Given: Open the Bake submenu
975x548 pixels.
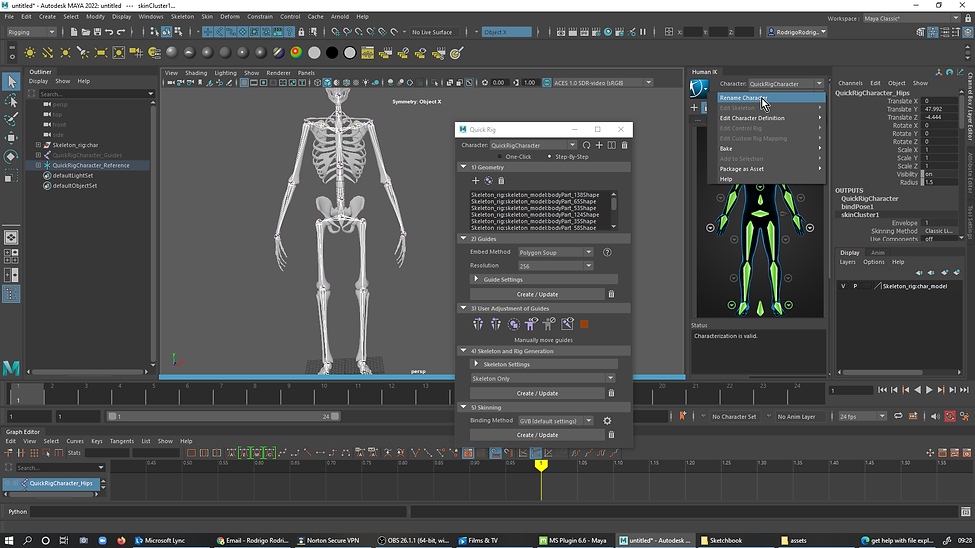Looking at the screenshot, I should point(770,149).
